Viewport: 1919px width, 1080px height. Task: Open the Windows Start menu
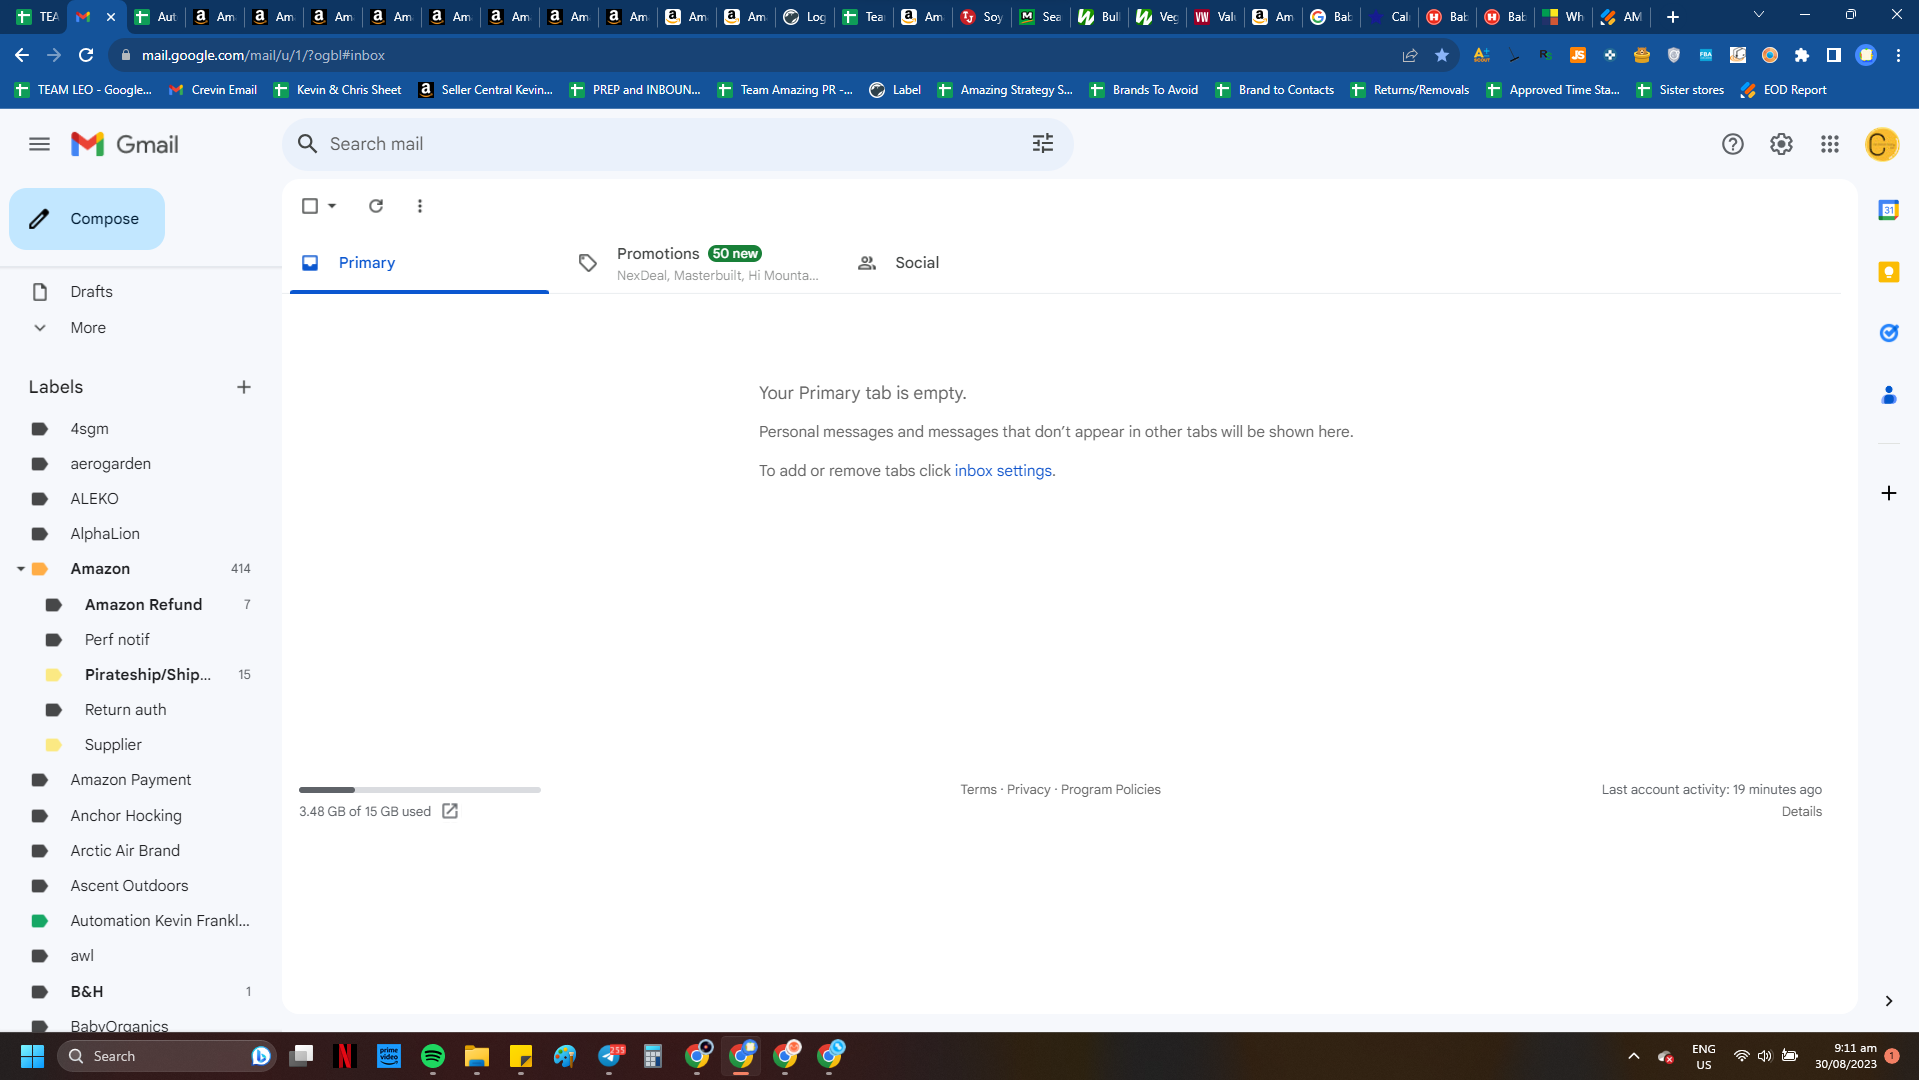coord(32,1056)
